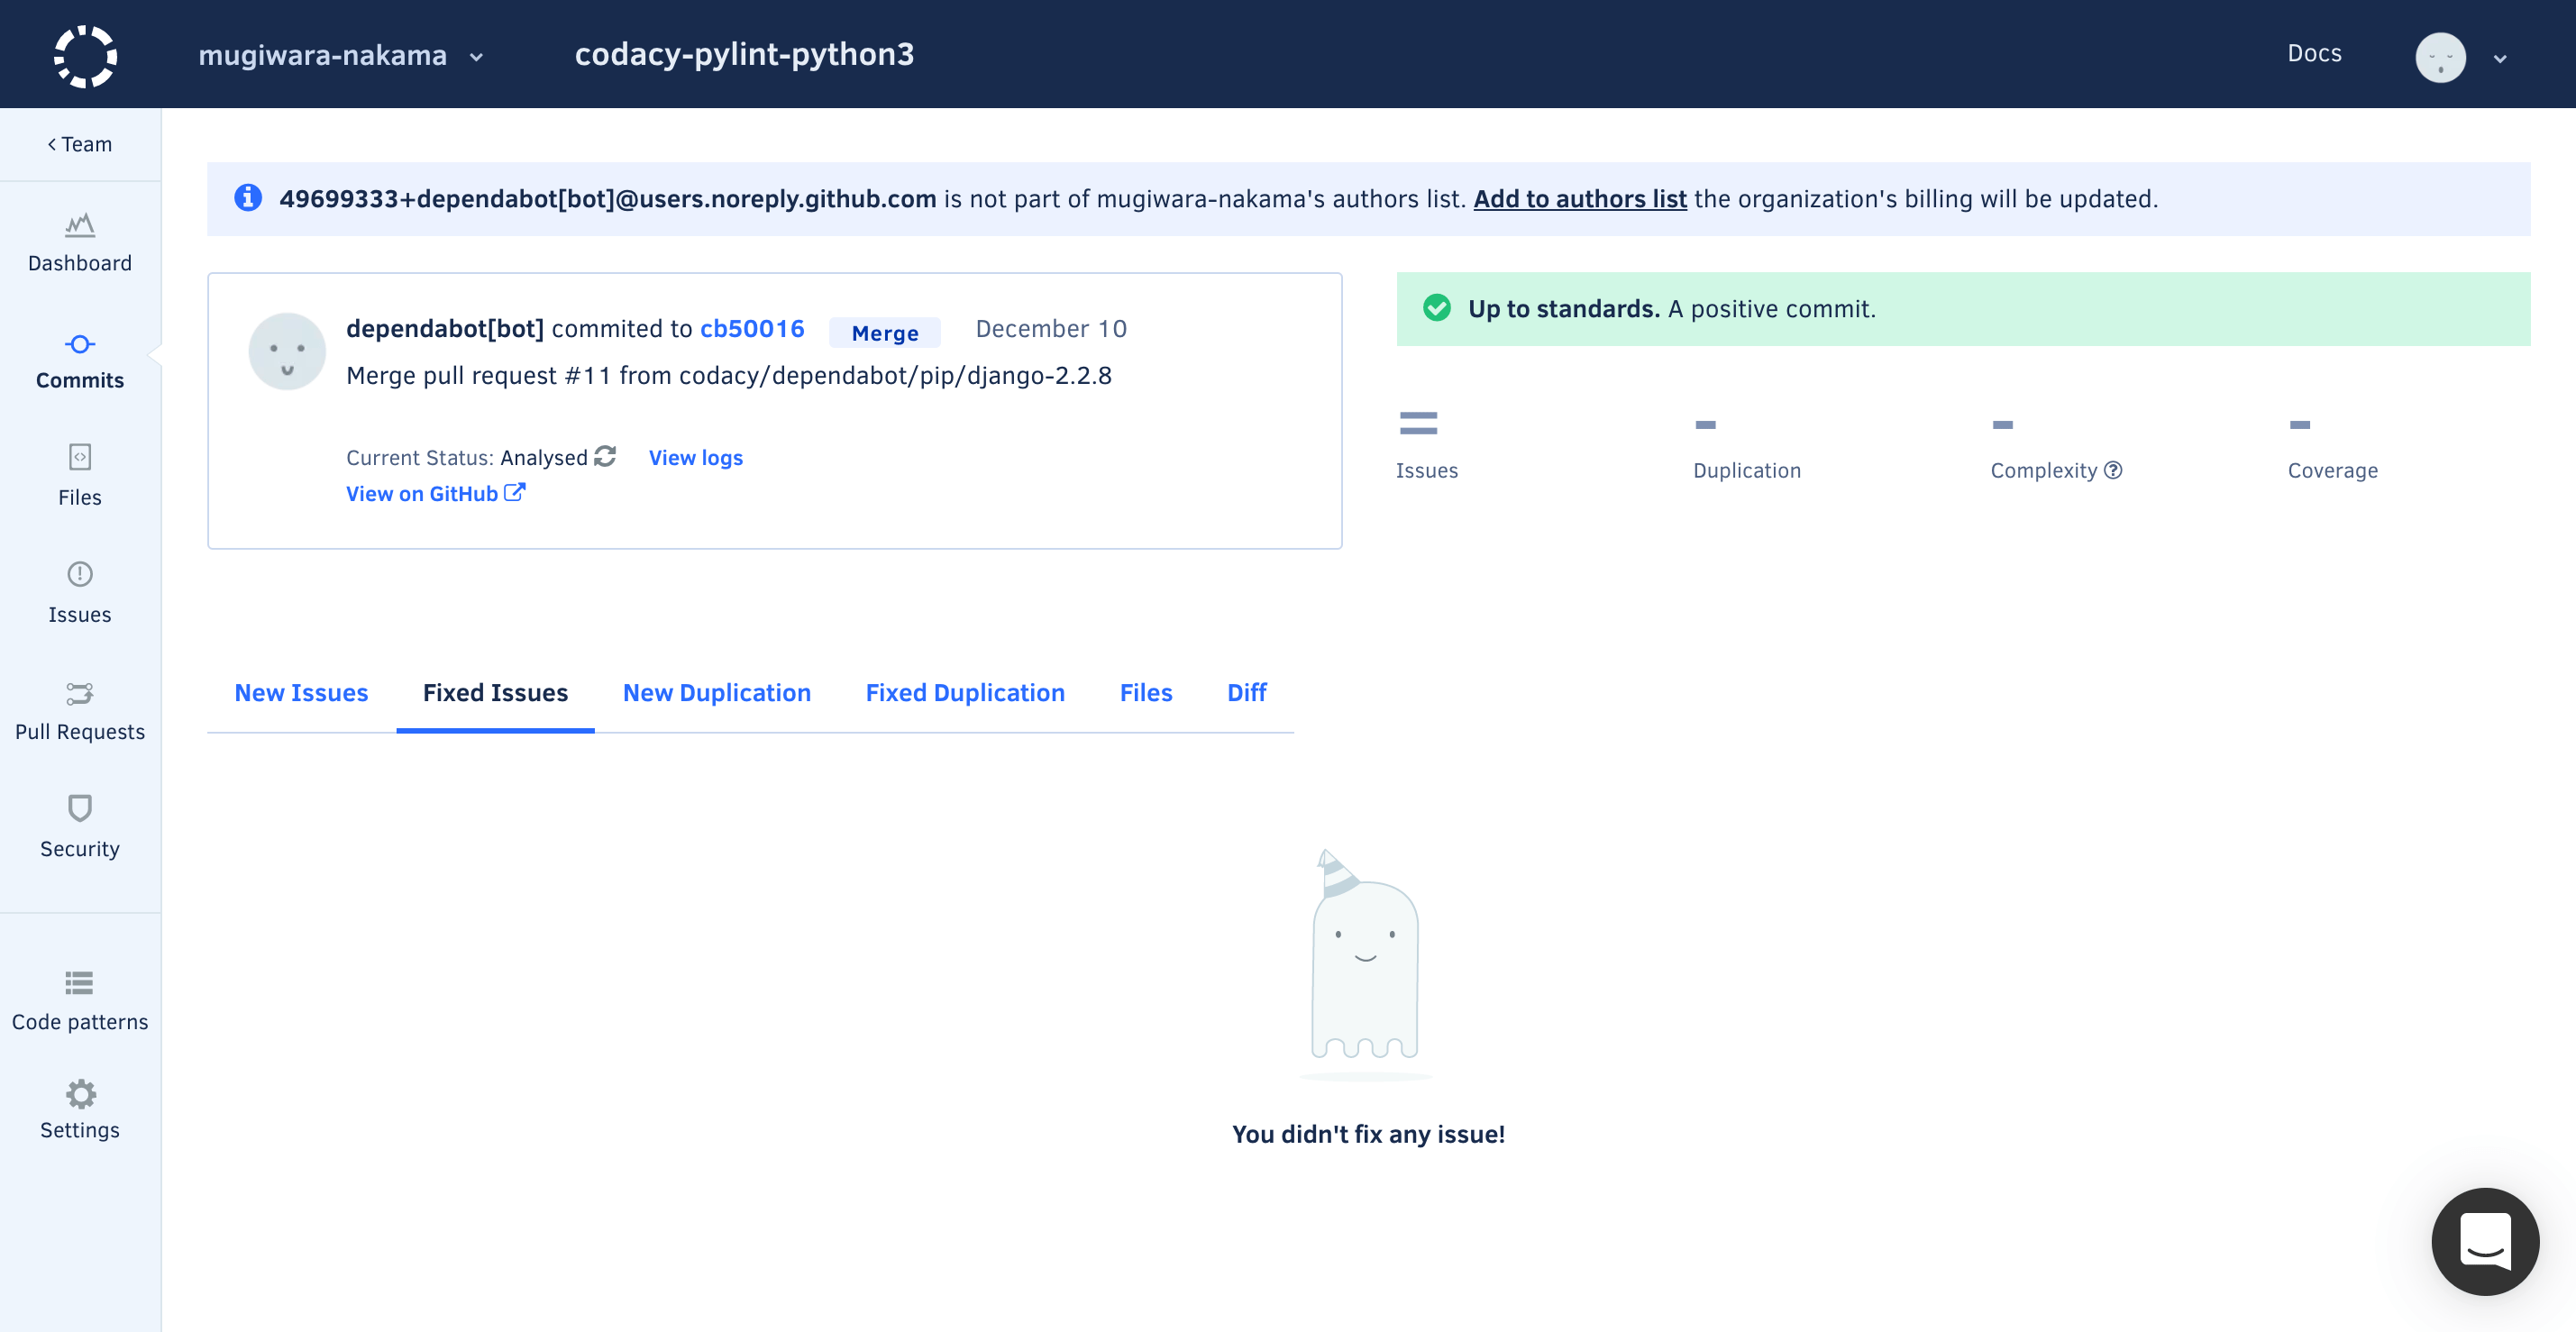This screenshot has width=2576, height=1332.
Task: Click the View logs link
Action: [695, 457]
